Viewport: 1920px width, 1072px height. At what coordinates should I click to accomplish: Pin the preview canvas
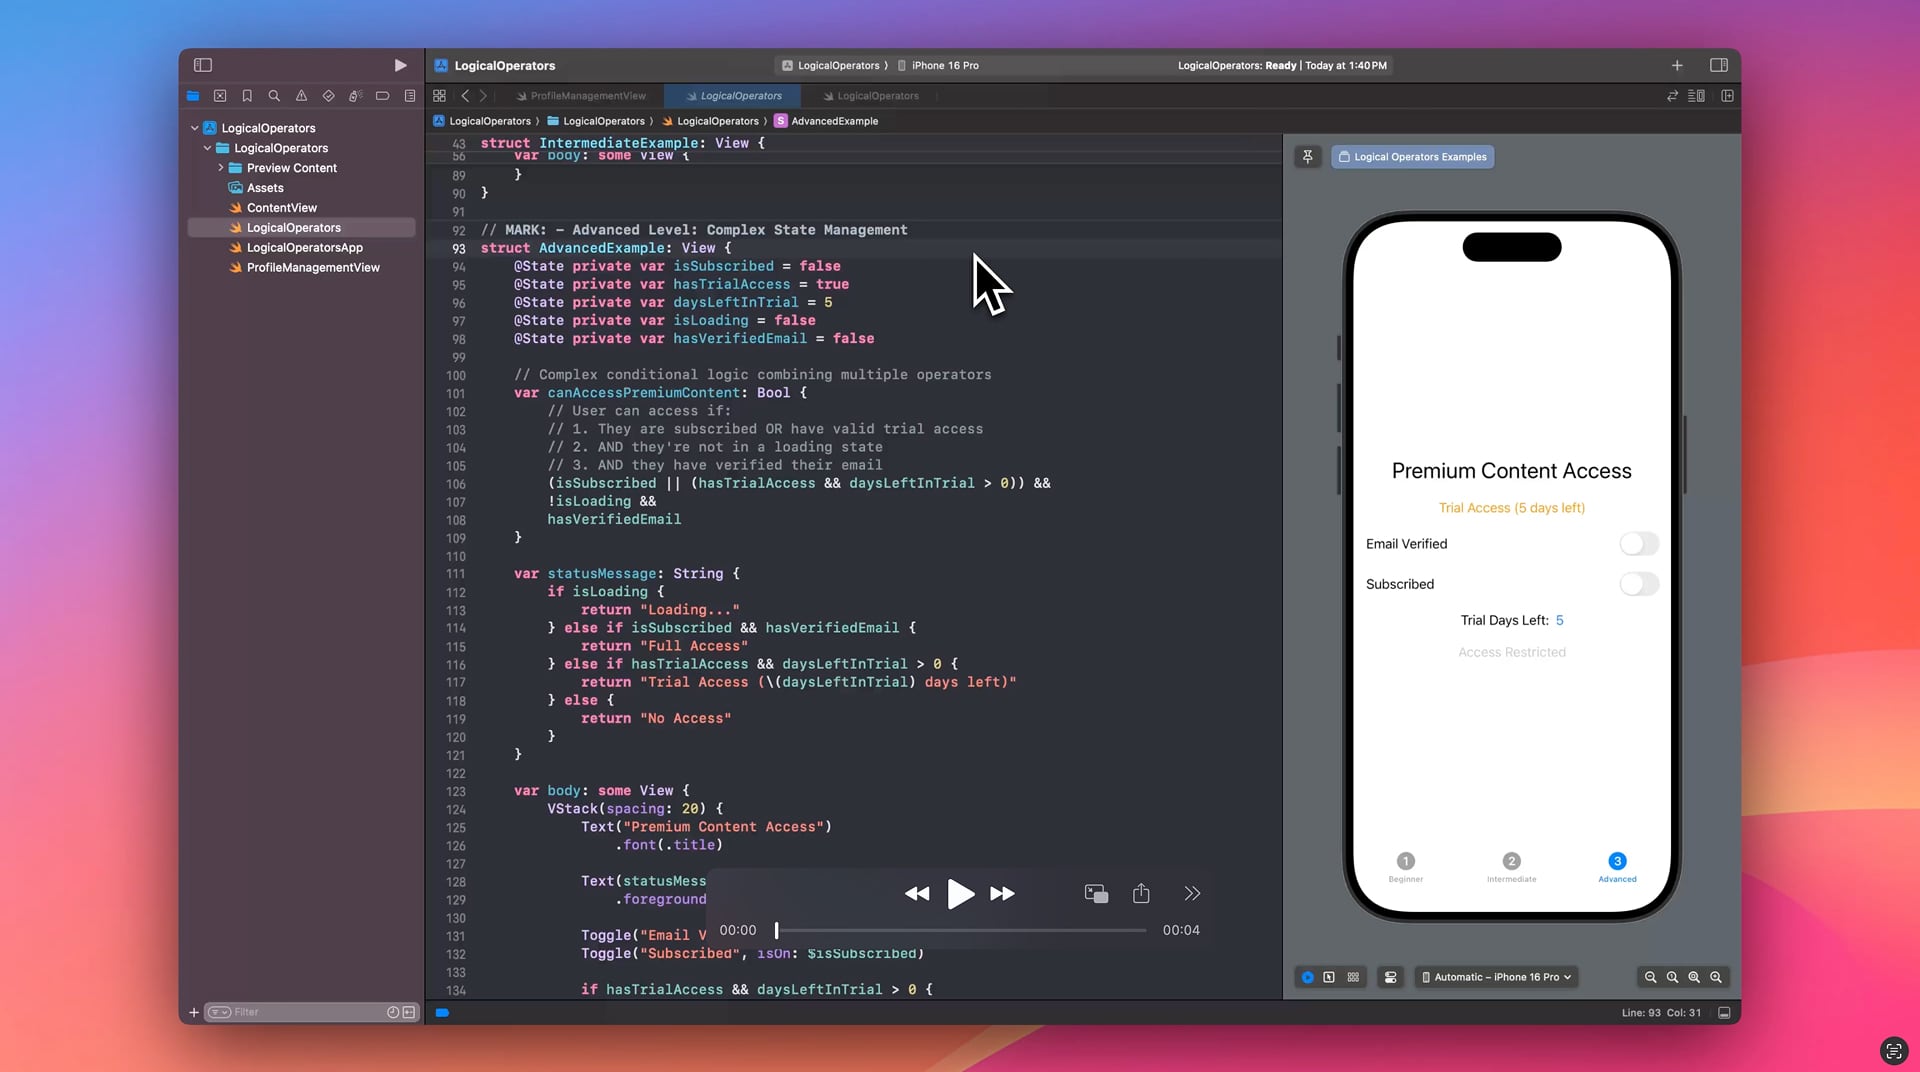[1308, 157]
